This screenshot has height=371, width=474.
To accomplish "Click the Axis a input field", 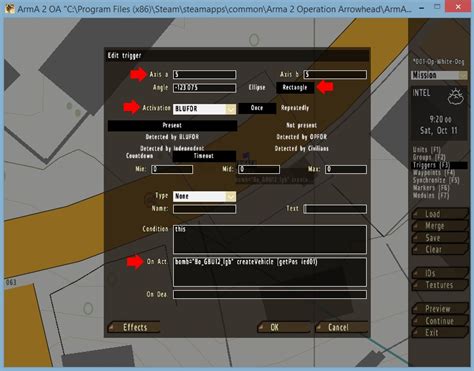I will [204, 74].
